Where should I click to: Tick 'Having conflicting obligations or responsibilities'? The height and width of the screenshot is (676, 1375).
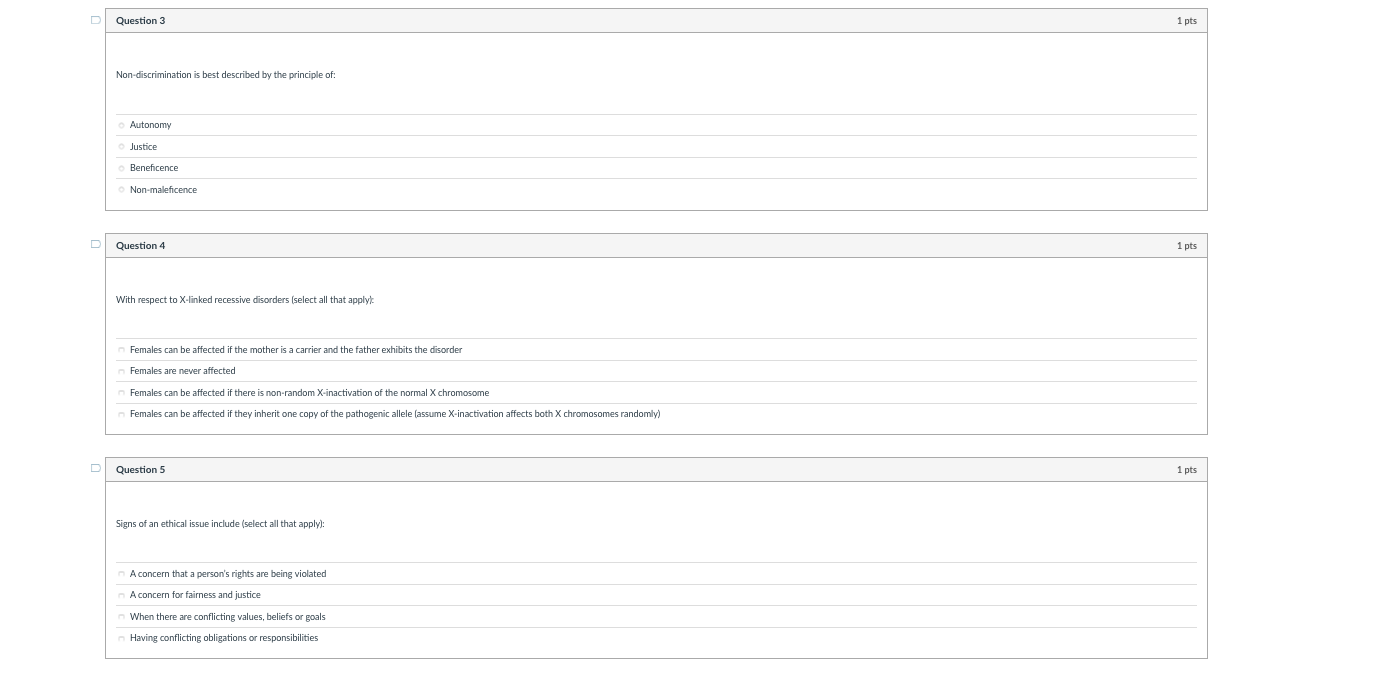coord(122,638)
